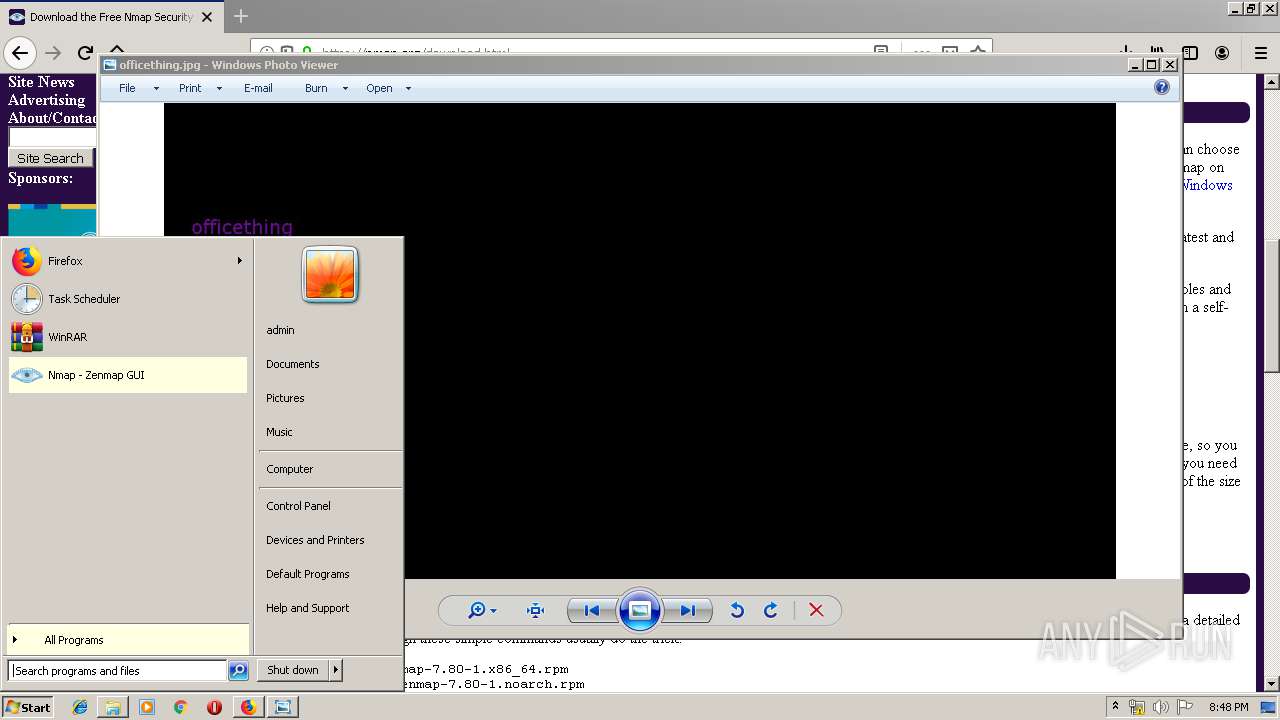Click the Actual size / fit button
Screen dimensions: 1280x720
(535, 610)
